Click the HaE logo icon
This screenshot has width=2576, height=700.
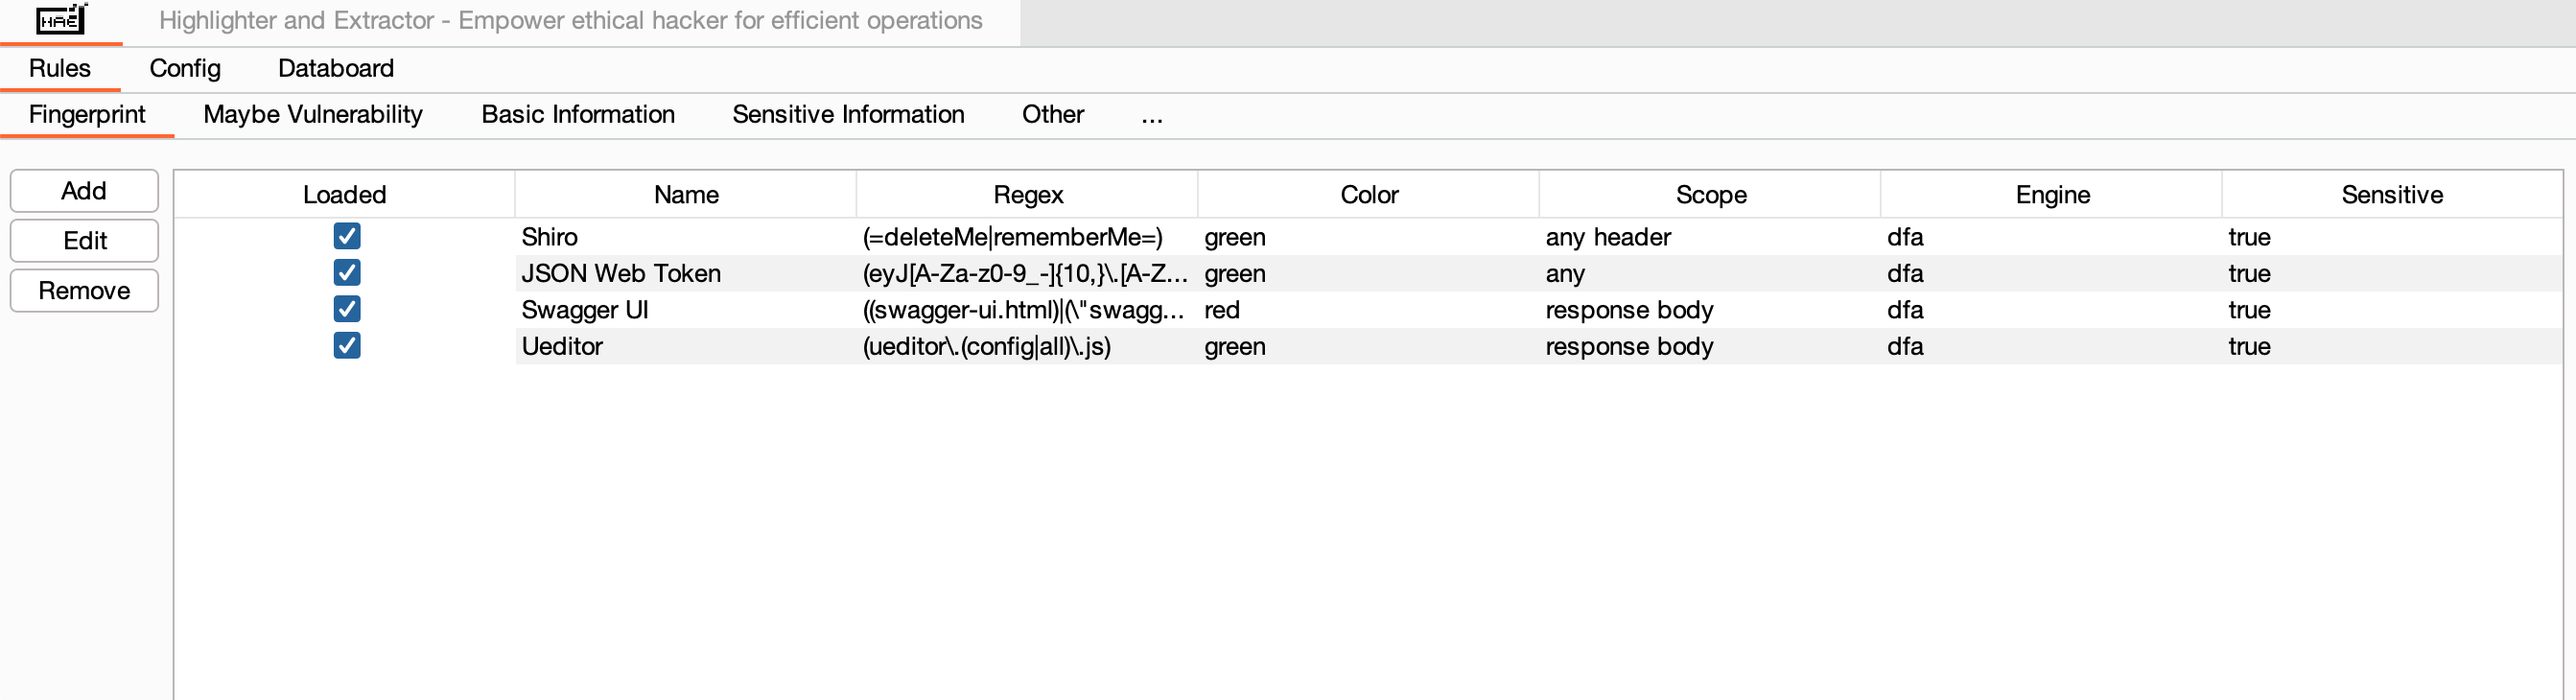tap(61, 20)
